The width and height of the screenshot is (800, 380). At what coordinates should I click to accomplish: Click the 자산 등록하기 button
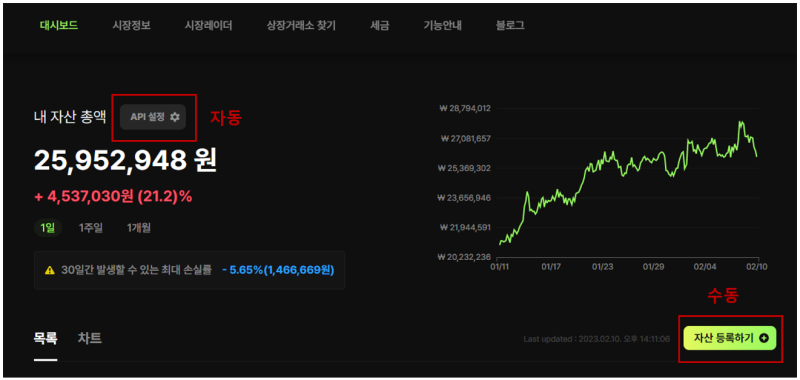click(x=730, y=338)
